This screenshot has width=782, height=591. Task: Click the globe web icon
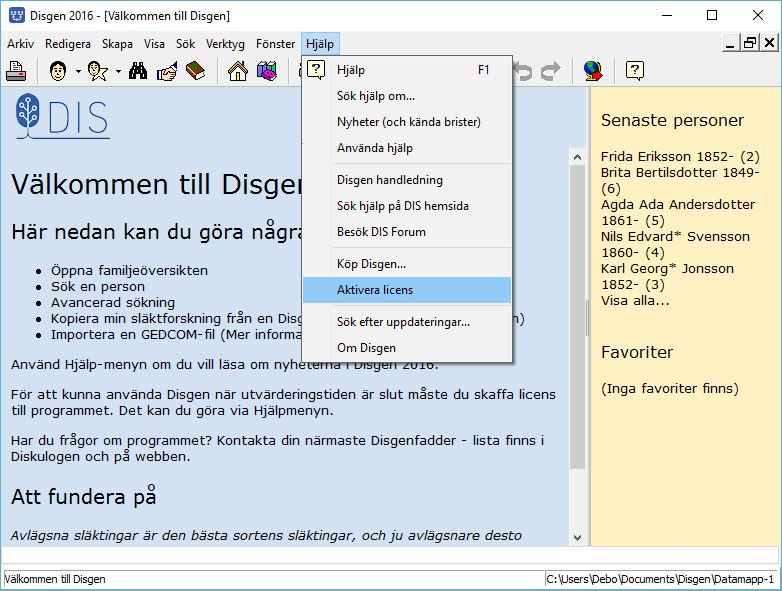593,71
